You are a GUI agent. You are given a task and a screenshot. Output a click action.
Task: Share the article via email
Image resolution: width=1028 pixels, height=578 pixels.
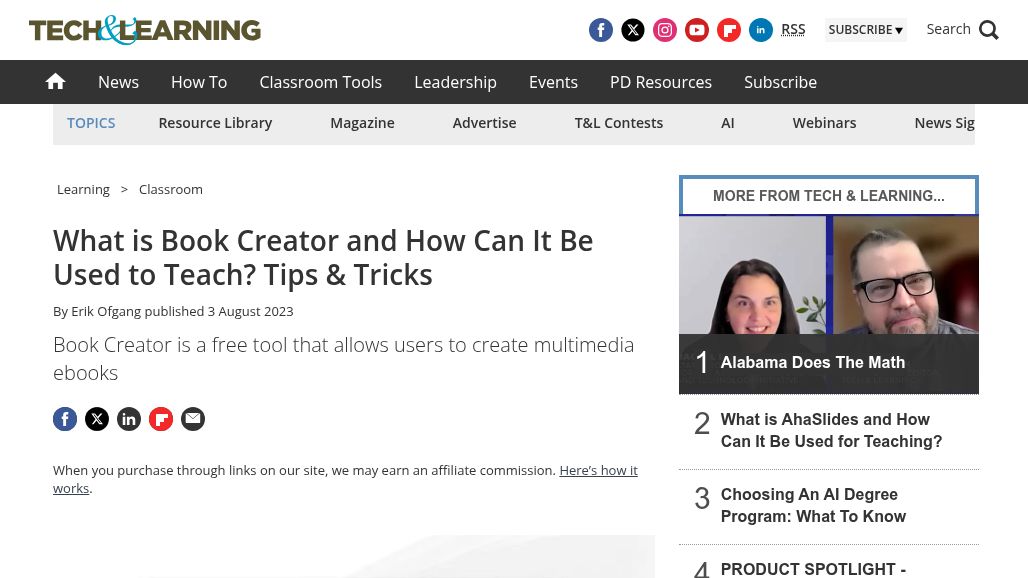click(x=193, y=419)
